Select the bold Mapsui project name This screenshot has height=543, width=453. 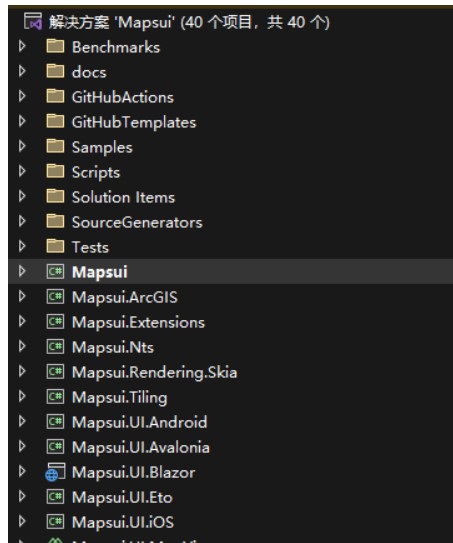pos(100,273)
